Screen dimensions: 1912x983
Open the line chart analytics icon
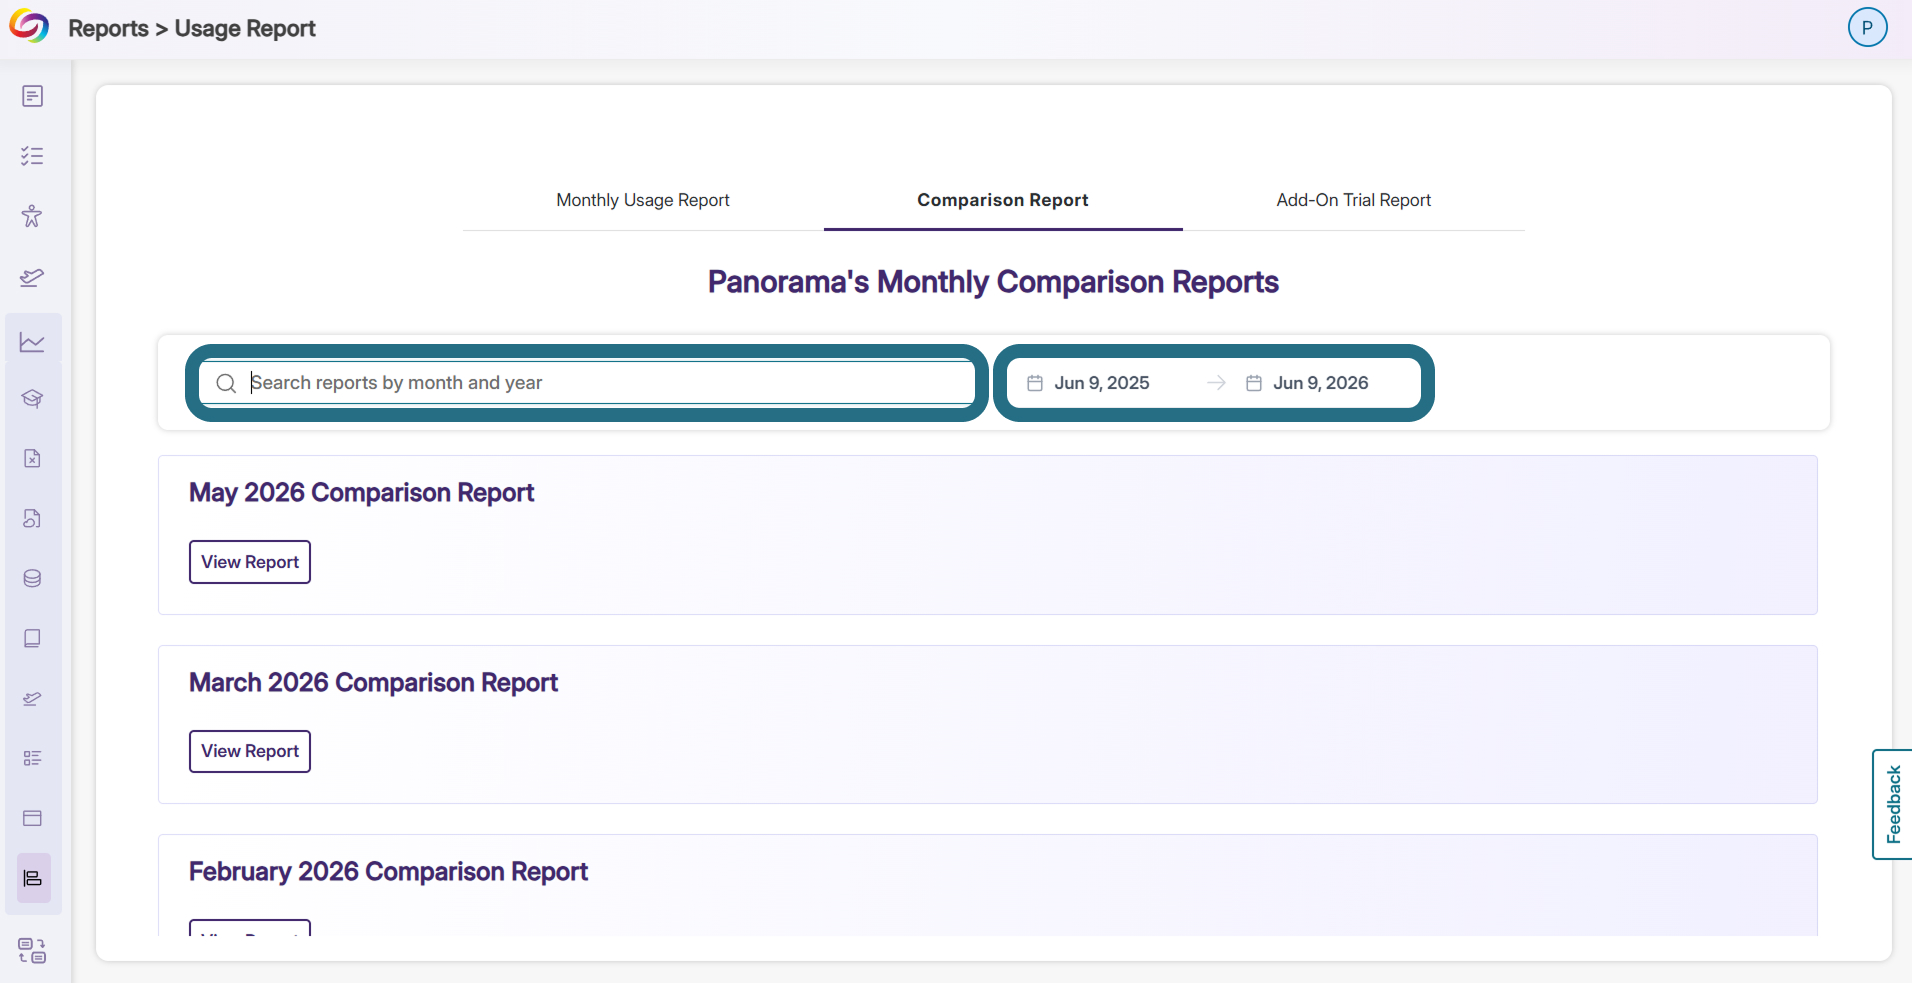coord(32,342)
